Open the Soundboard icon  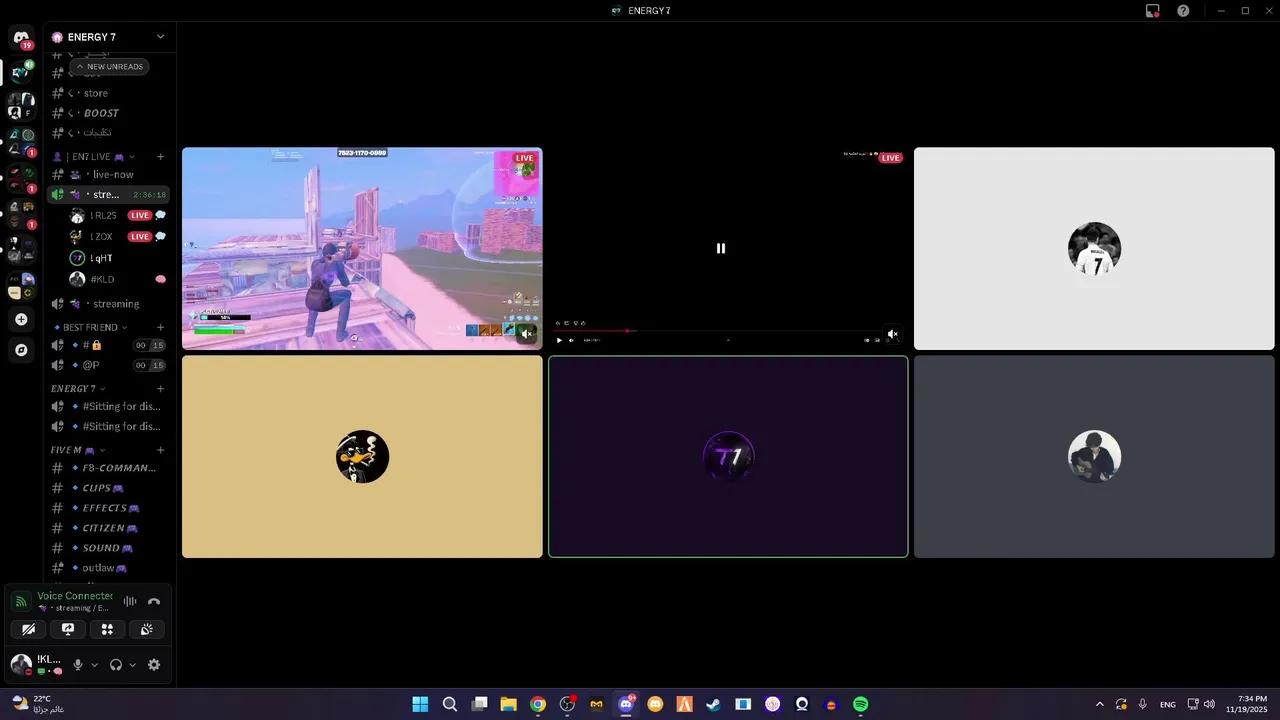click(x=146, y=629)
